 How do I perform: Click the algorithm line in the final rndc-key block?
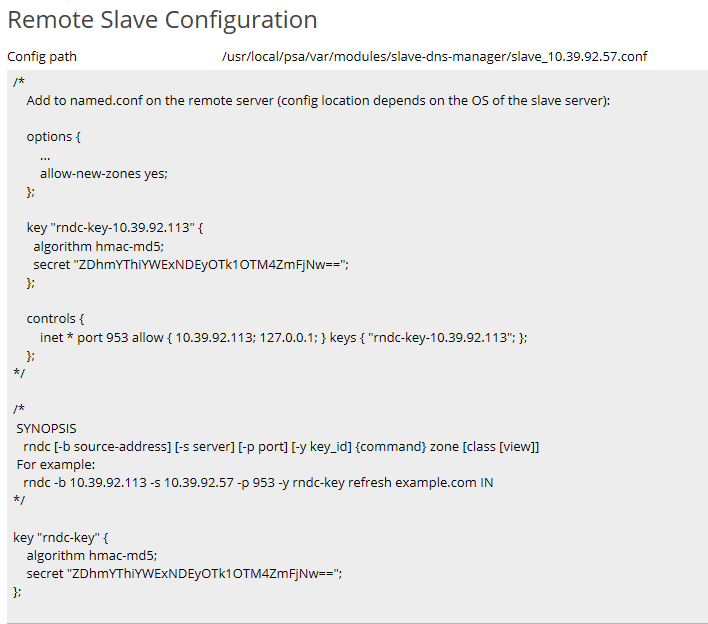[92, 555]
